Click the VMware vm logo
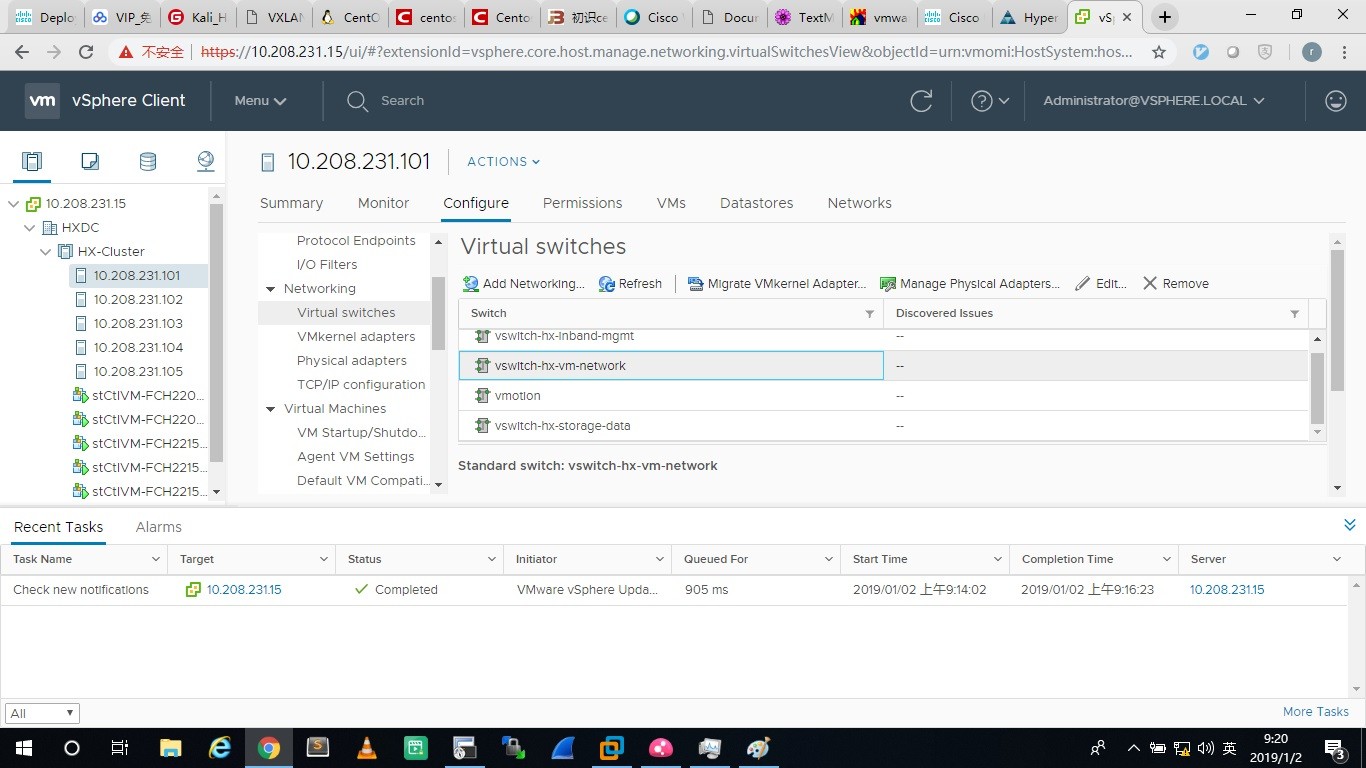 (42, 100)
